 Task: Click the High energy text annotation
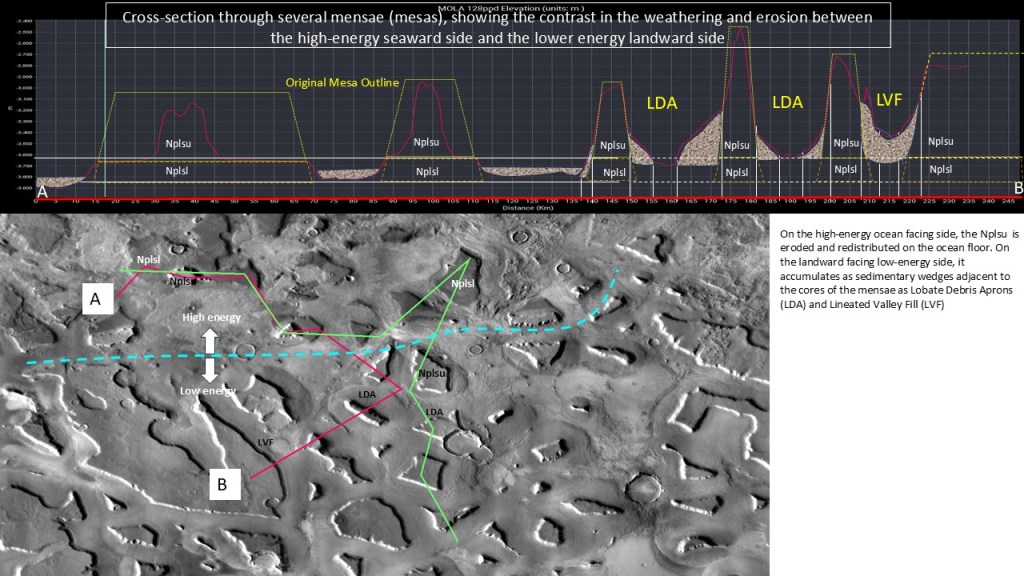(211, 317)
